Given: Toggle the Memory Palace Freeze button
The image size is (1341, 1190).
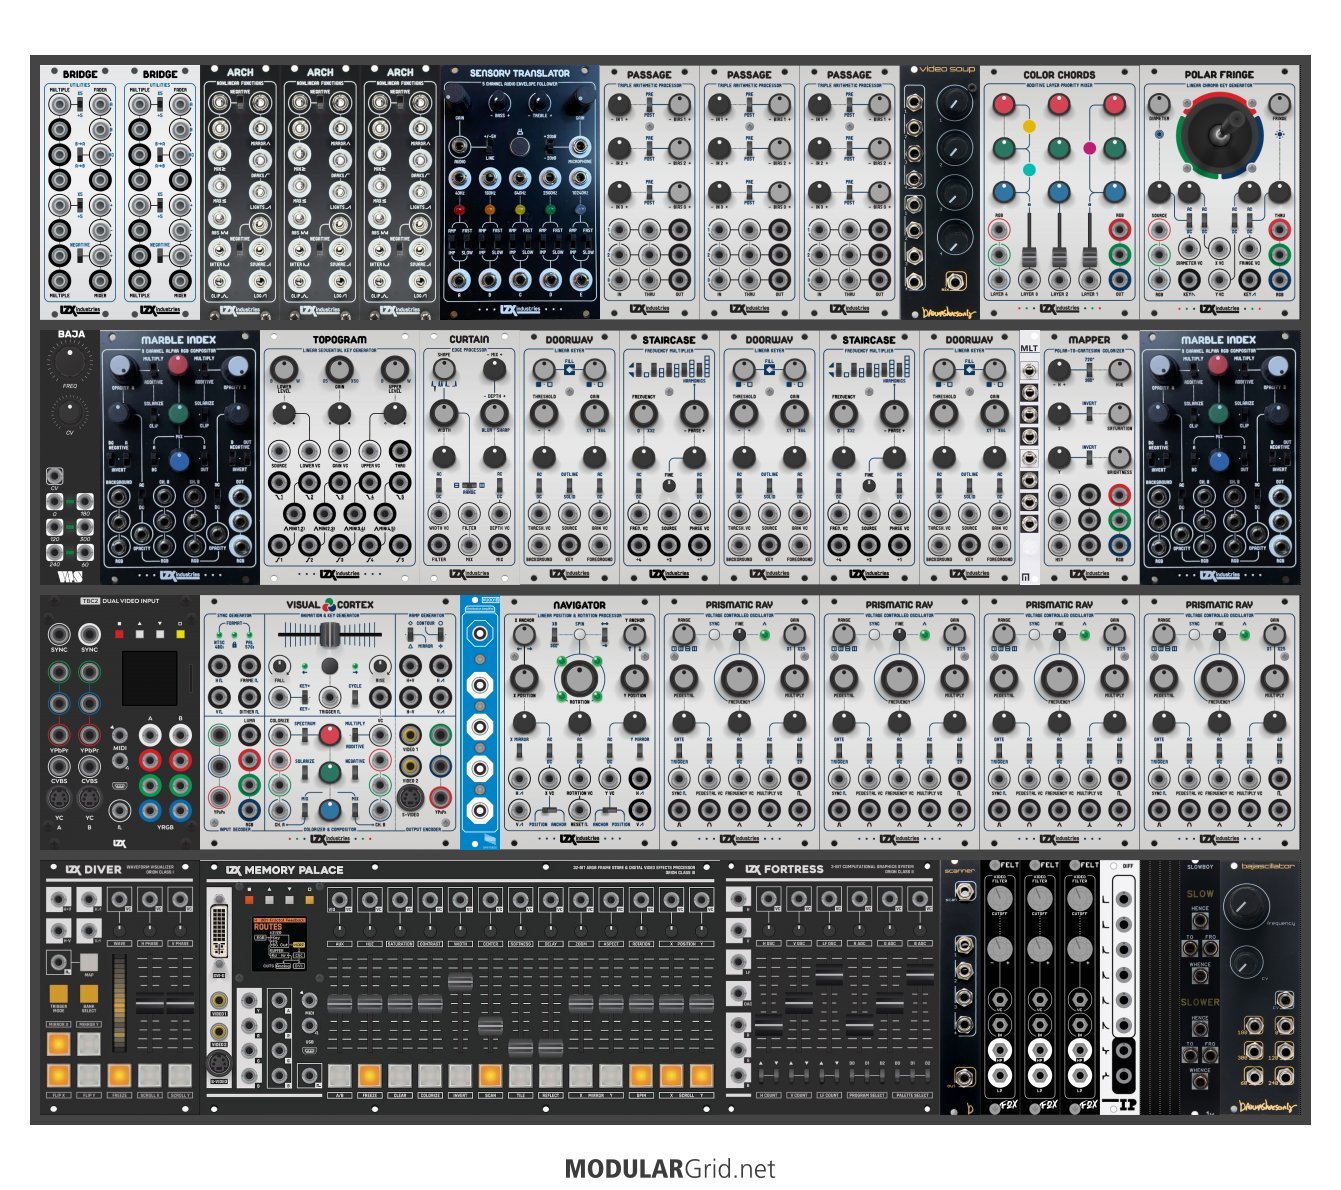Looking at the screenshot, I should [369, 1076].
